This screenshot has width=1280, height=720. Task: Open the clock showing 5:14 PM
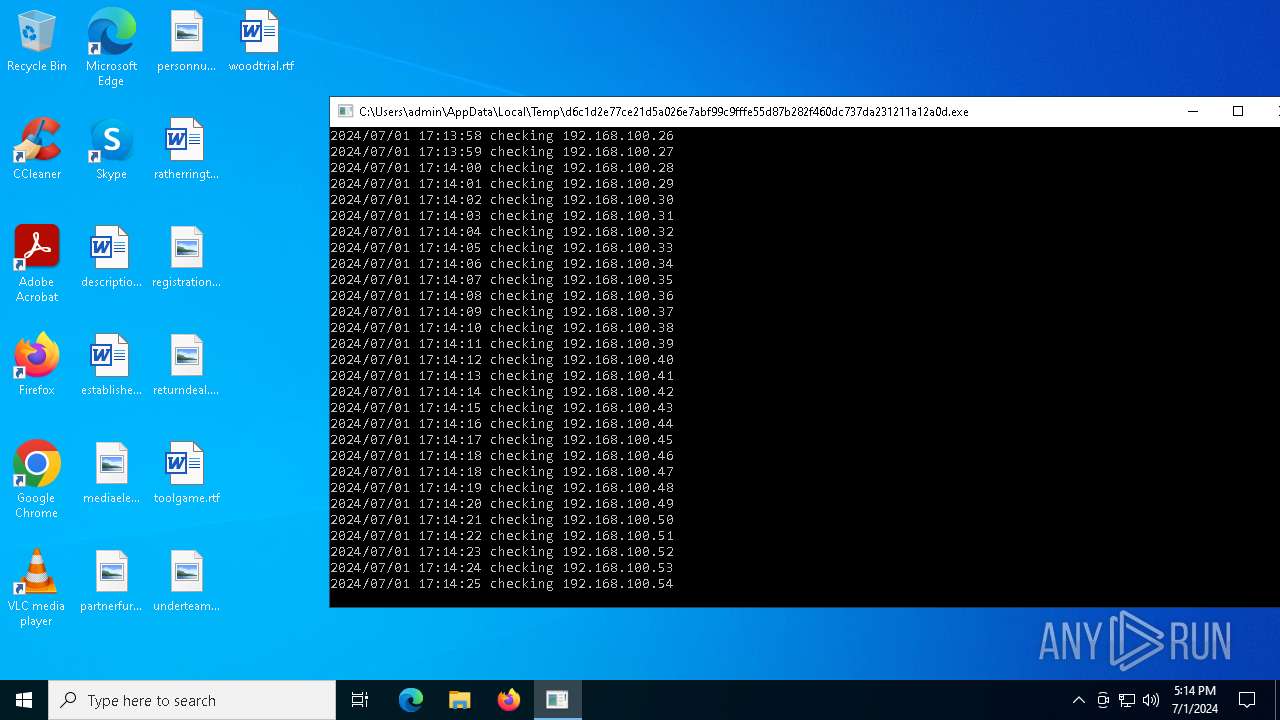(1195, 700)
